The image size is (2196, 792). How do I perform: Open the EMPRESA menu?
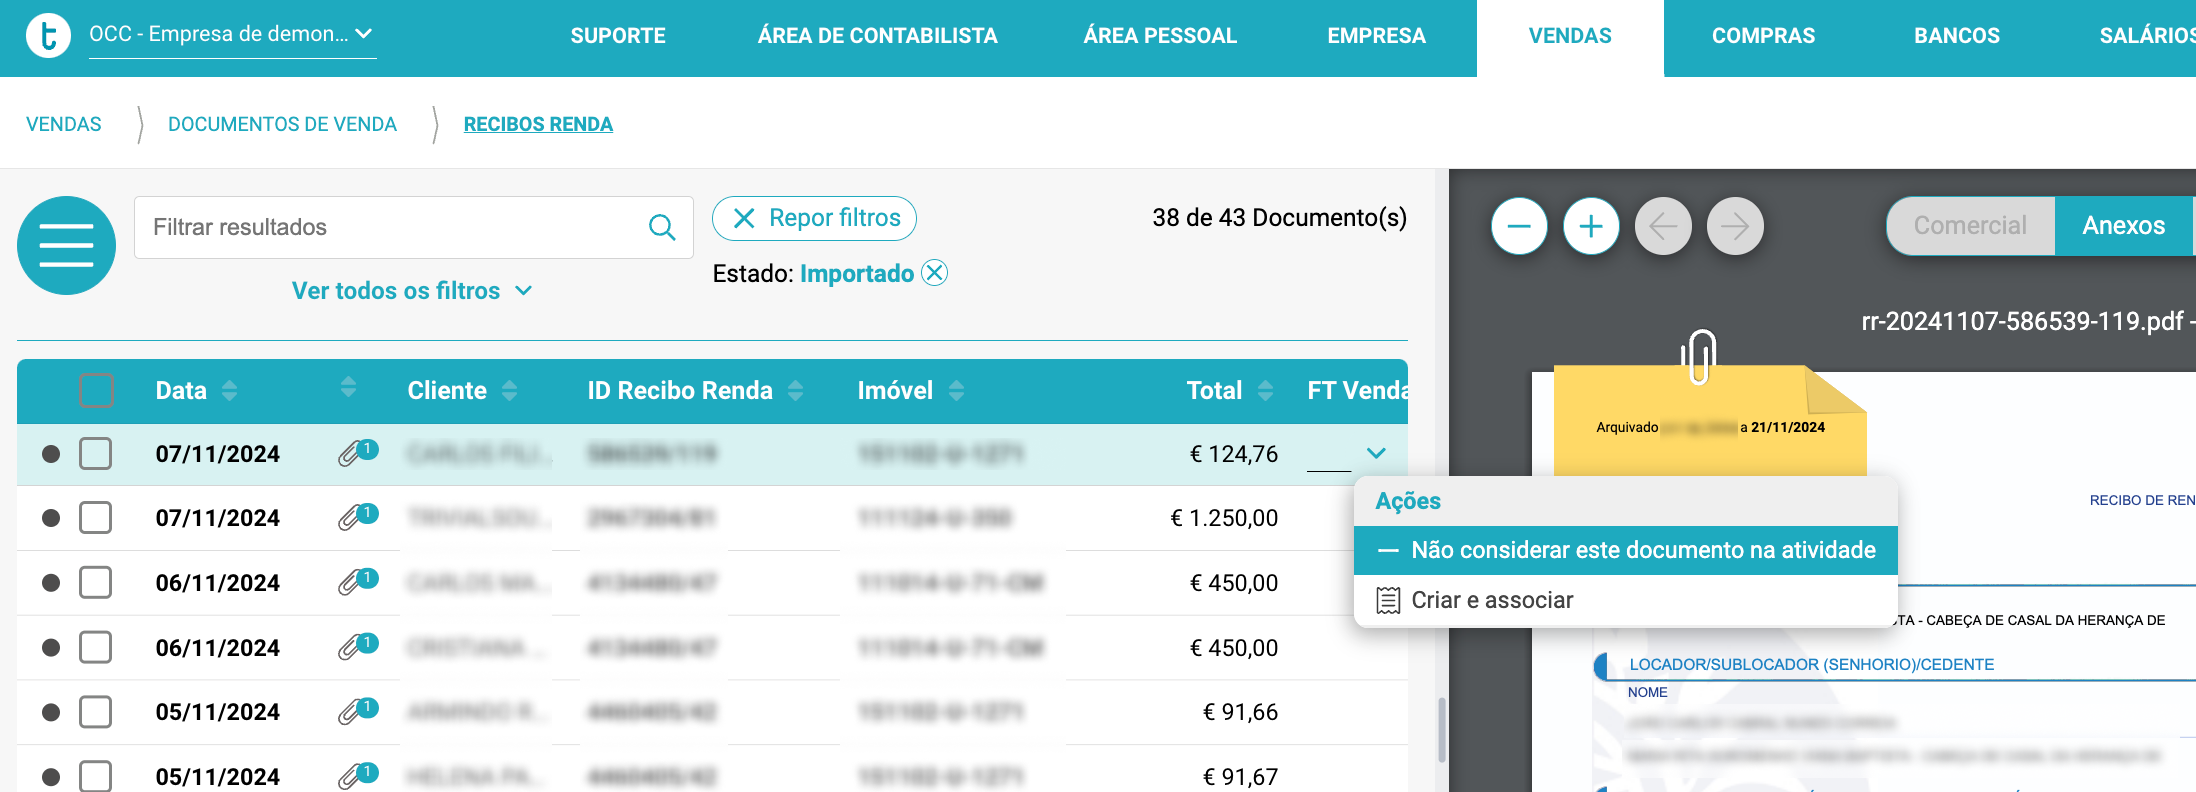(1376, 36)
